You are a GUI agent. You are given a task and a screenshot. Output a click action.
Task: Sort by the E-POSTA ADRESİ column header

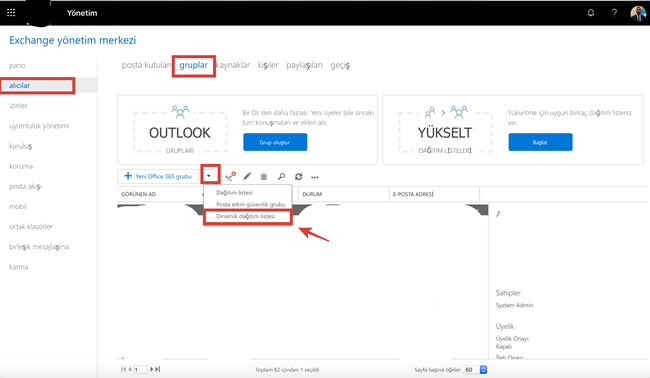click(413, 194)
